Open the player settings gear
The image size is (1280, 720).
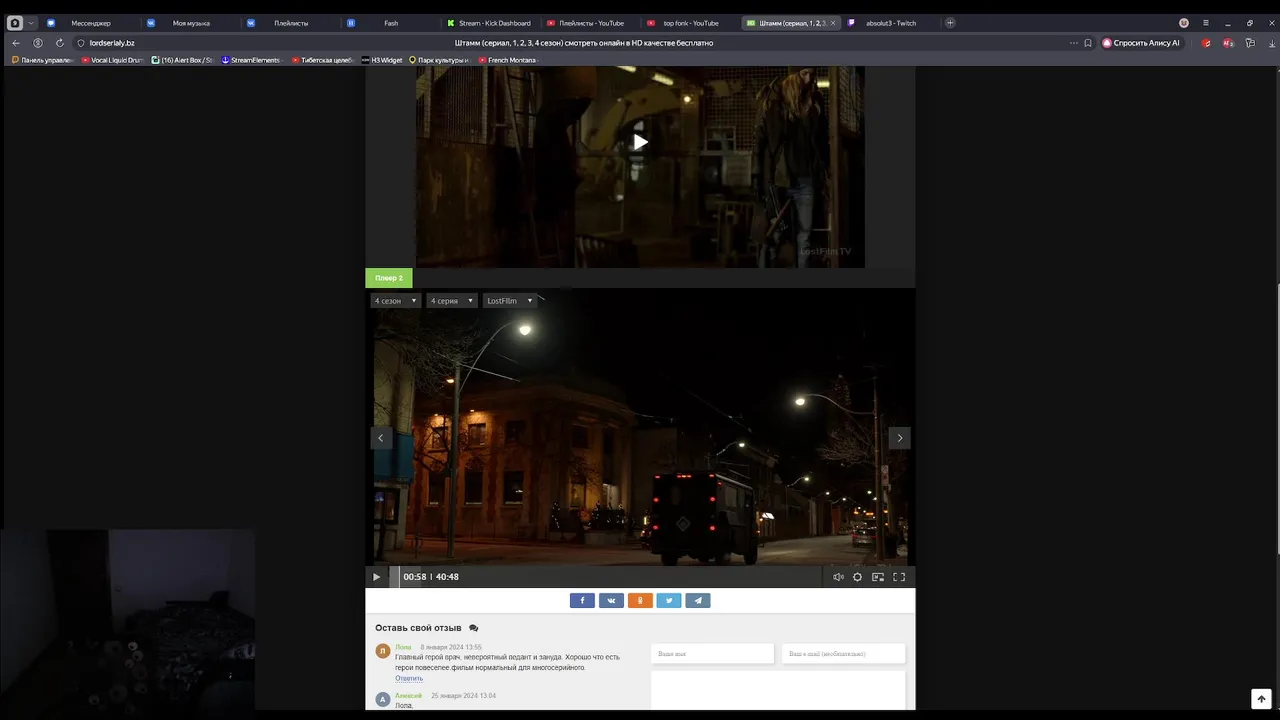coord(857,577)
